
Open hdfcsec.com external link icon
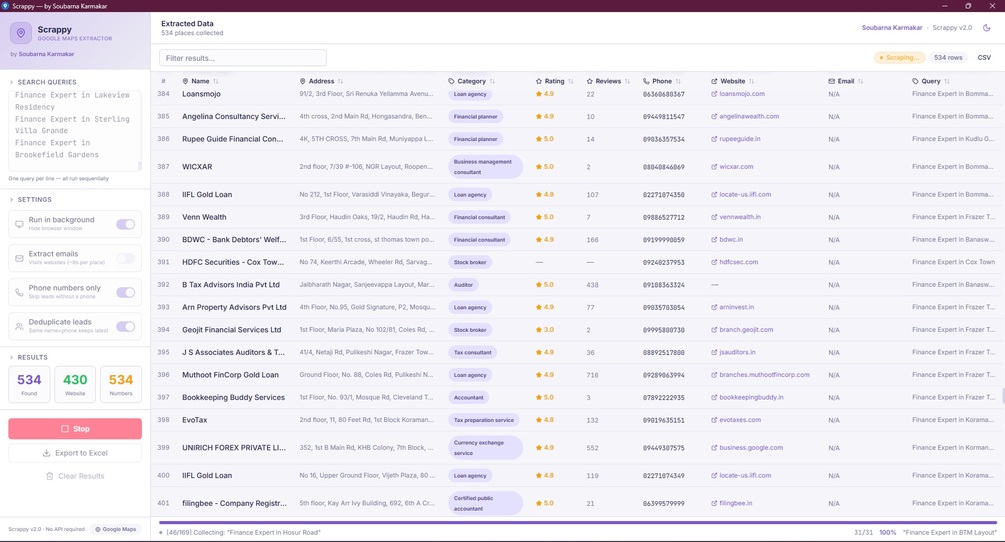click(x=714, y=262)
